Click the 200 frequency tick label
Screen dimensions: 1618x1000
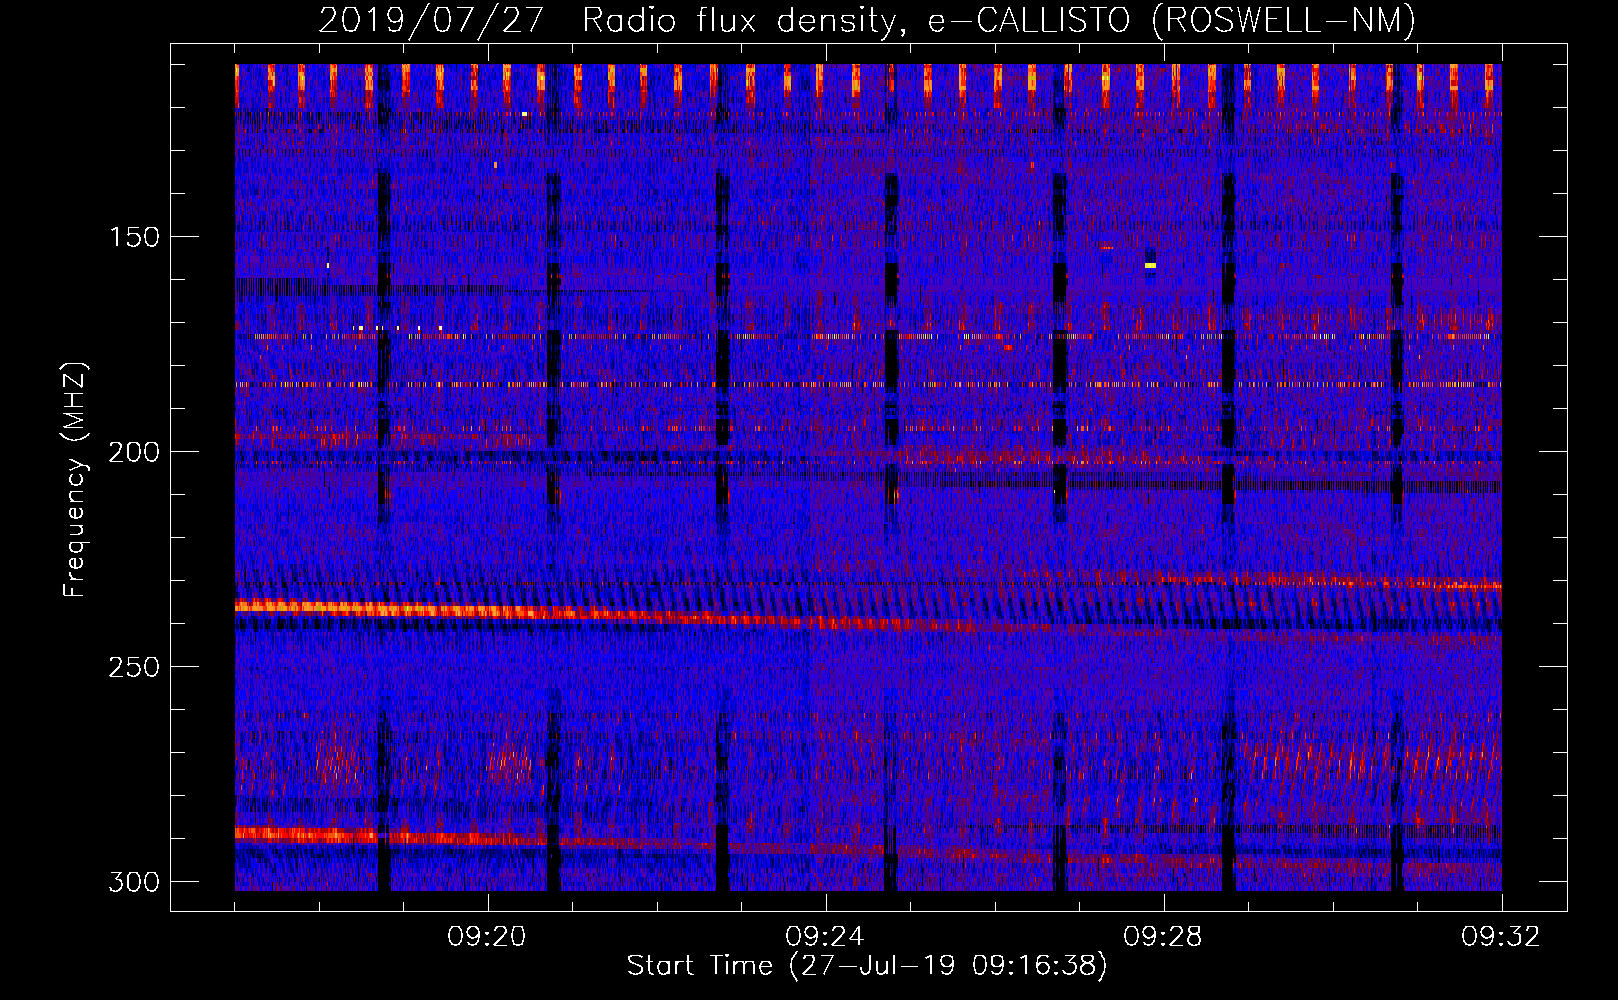point(134,452)
